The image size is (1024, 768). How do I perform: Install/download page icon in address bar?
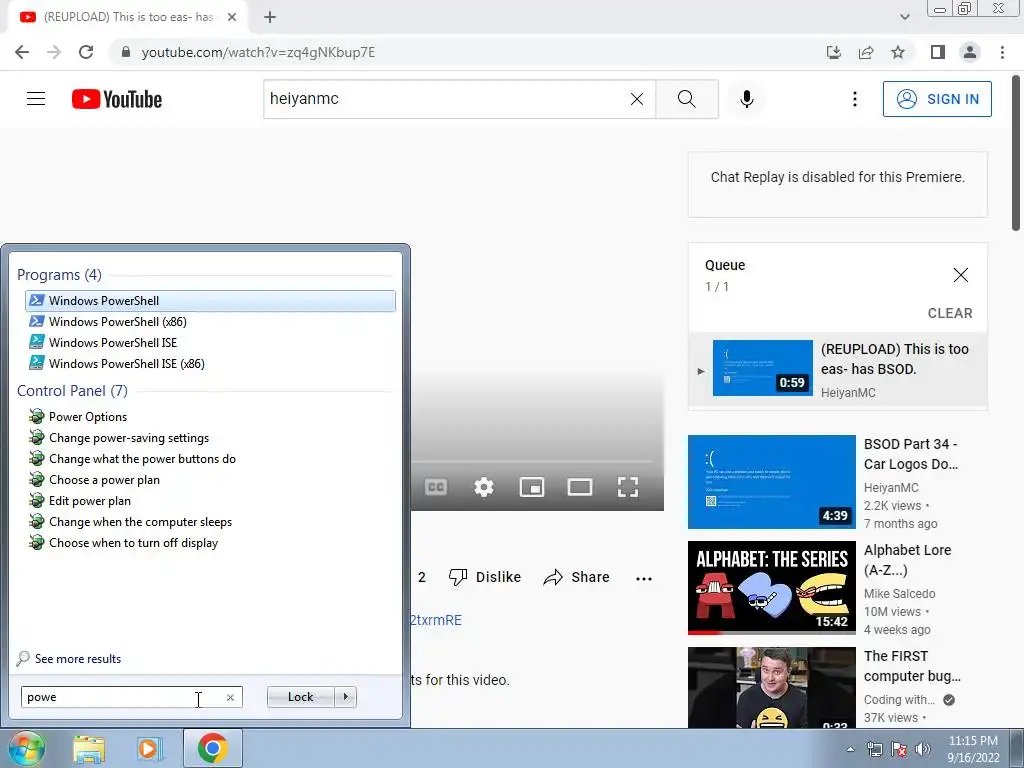pyautogui.click(x=834, y=52)
